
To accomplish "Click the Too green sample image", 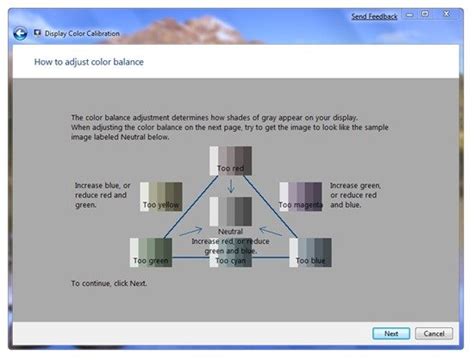I will tap(151, 252).
